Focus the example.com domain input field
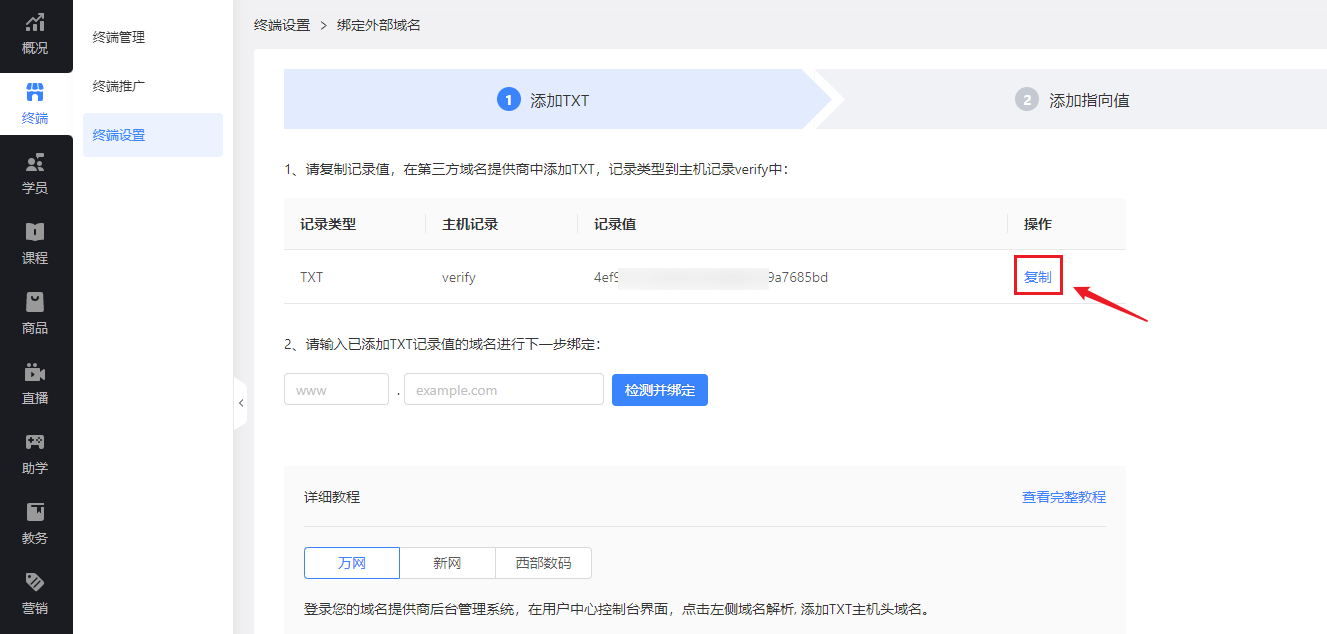The width and height of the screenshot is (1327, 634). [504, 390]
